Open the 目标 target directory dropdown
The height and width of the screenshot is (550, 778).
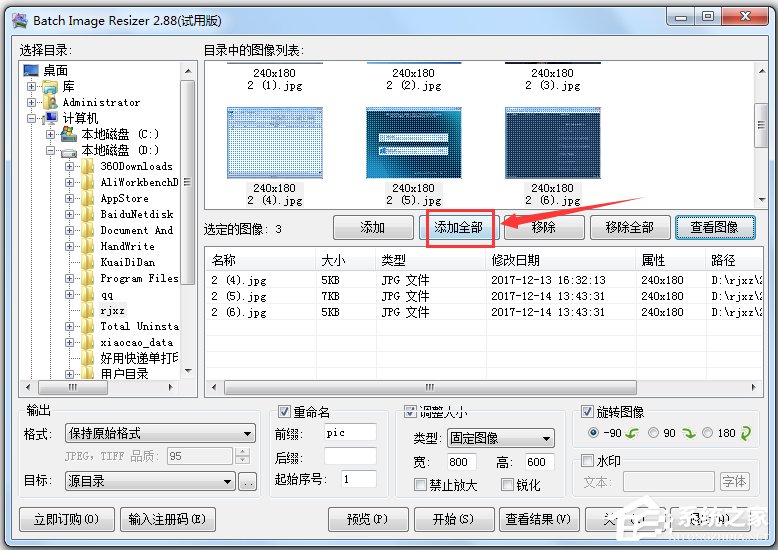(150, 481)
